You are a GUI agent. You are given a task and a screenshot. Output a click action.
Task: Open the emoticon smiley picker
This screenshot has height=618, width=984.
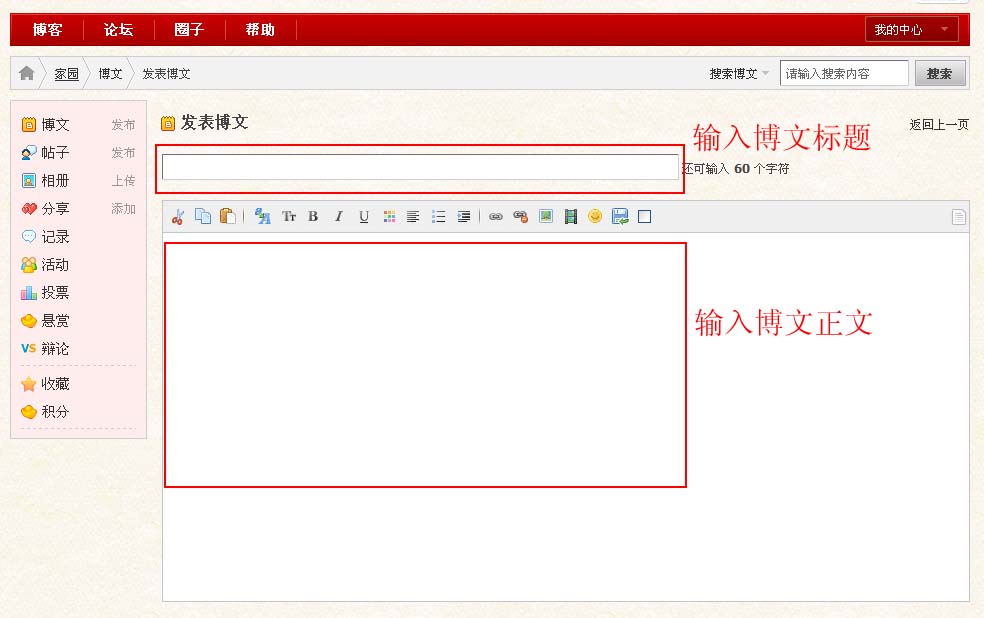[595, 217]
